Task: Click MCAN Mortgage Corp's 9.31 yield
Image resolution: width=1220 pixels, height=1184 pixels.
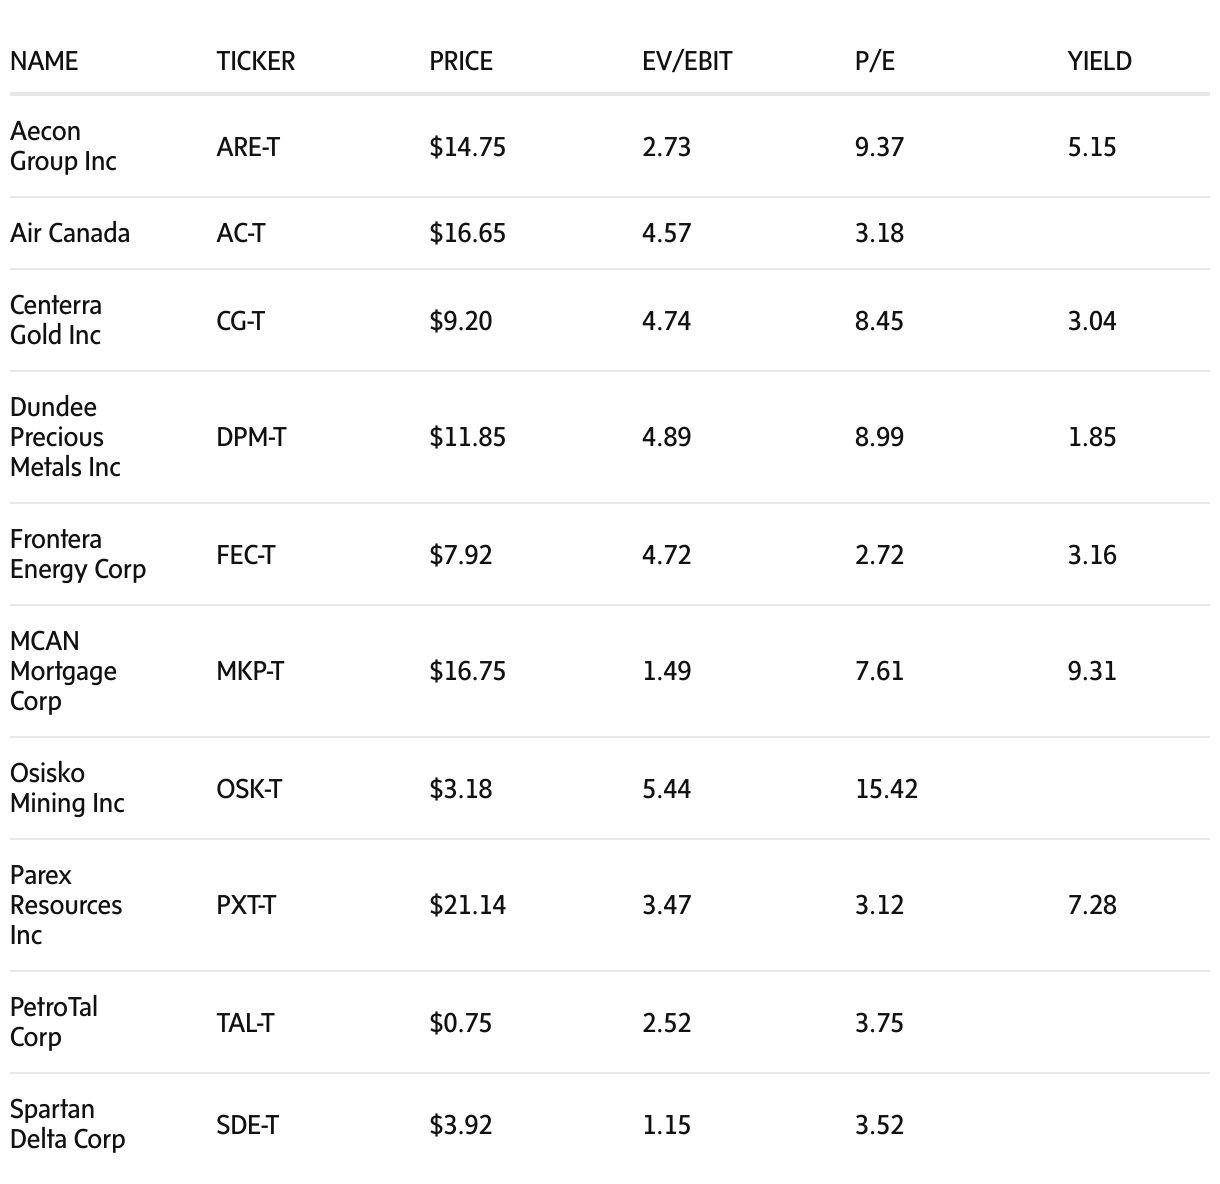Action: coord(1092,671)
